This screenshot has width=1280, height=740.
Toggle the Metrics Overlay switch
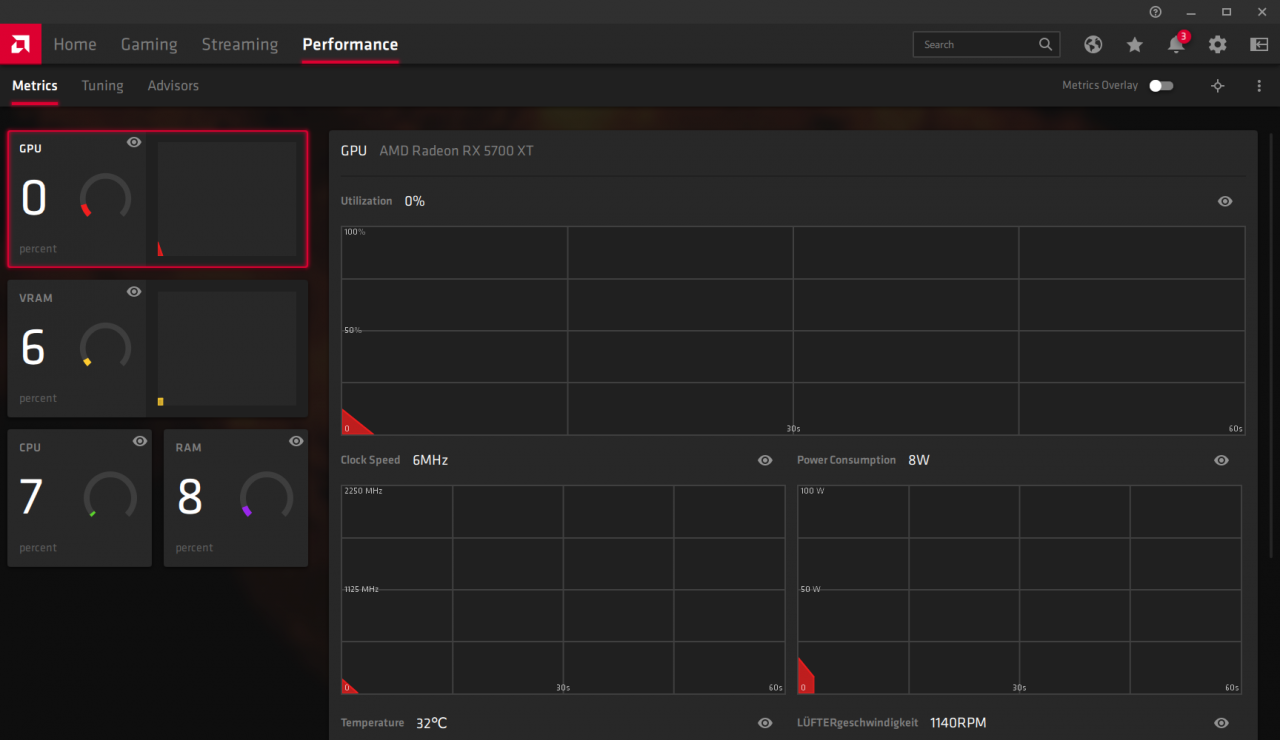[x=1161, y=86]
